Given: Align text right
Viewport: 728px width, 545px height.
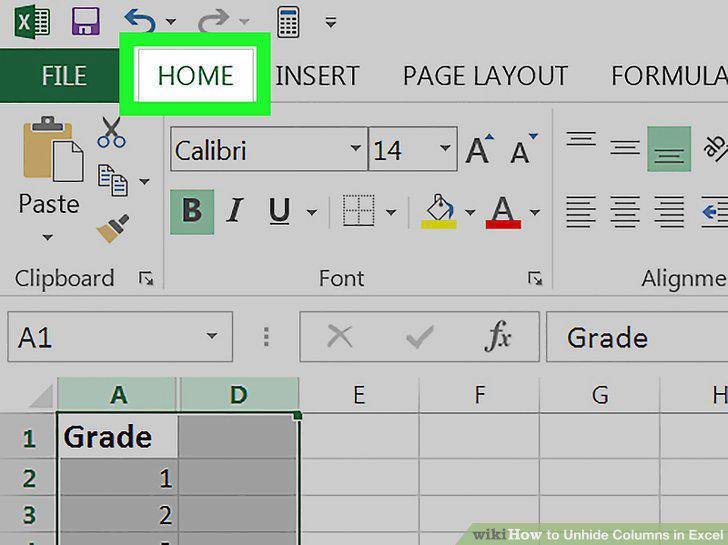Looking at the screenshot, I should click(669, 212).
